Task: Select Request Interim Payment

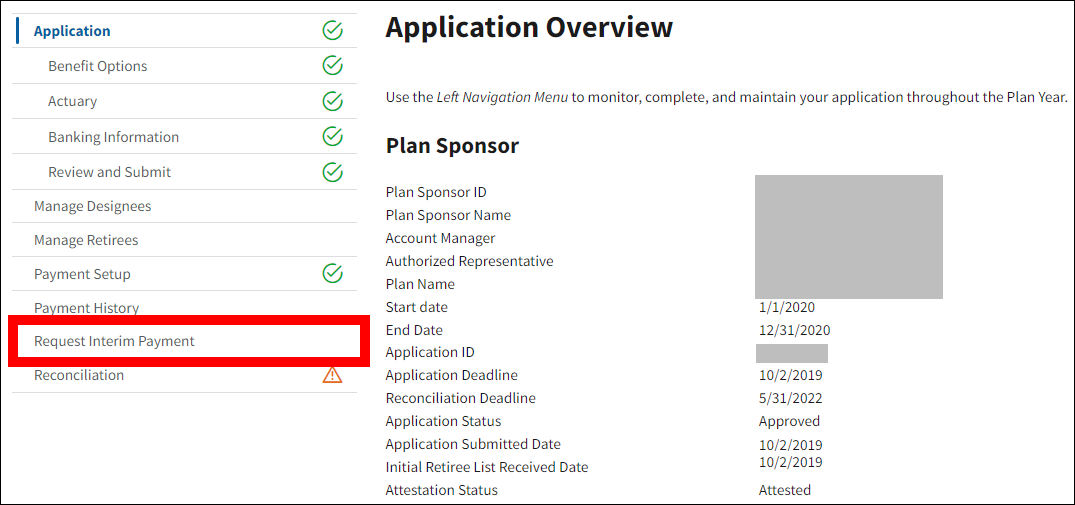Action: pyautogui.click(x=114, y=341)
